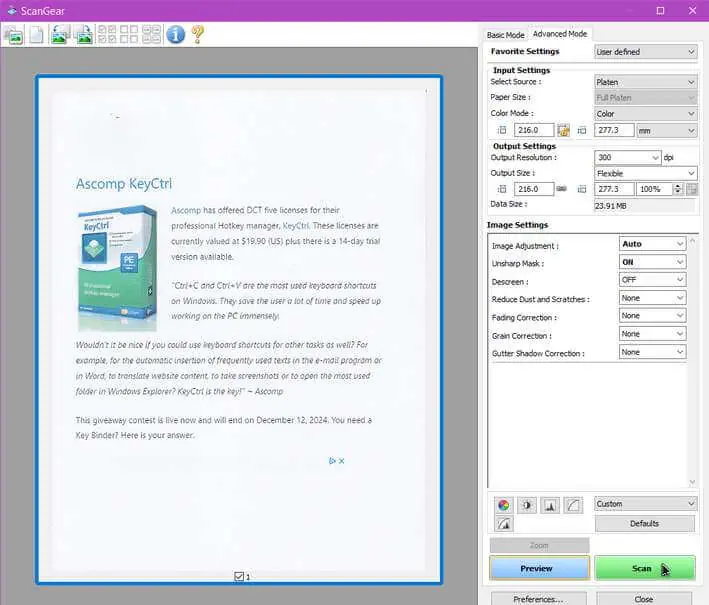Screen dimensions: 709x605
Task: Click the input width 216.0 field
Action: pos(534,130)
